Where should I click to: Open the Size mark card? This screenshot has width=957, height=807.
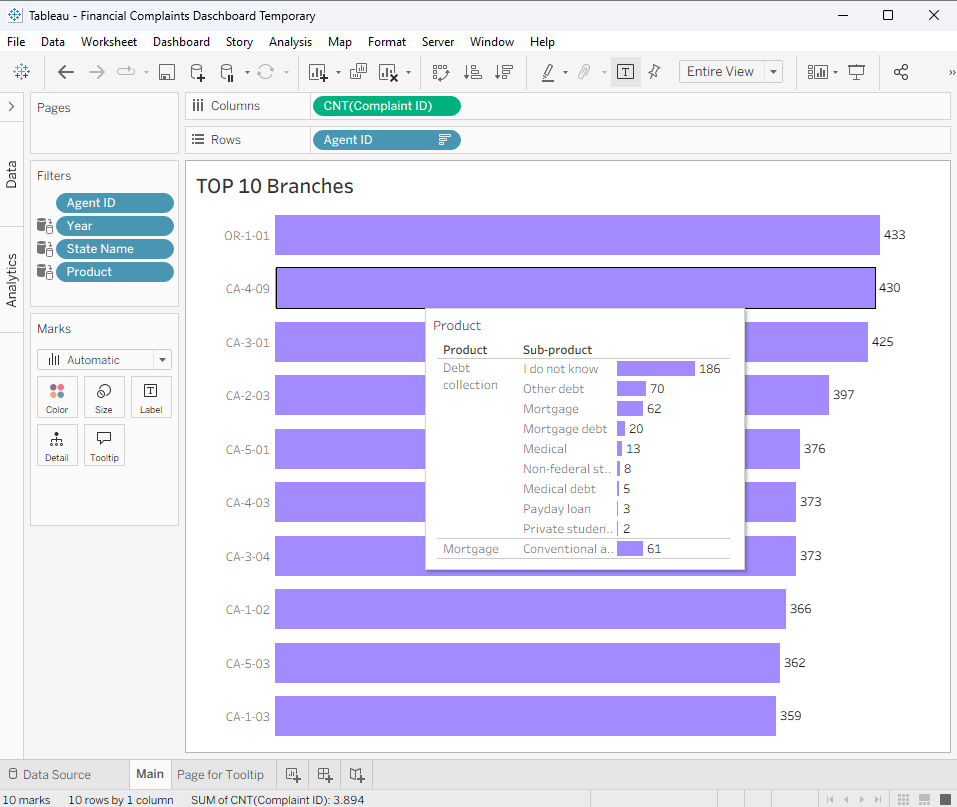click(104, 397)
